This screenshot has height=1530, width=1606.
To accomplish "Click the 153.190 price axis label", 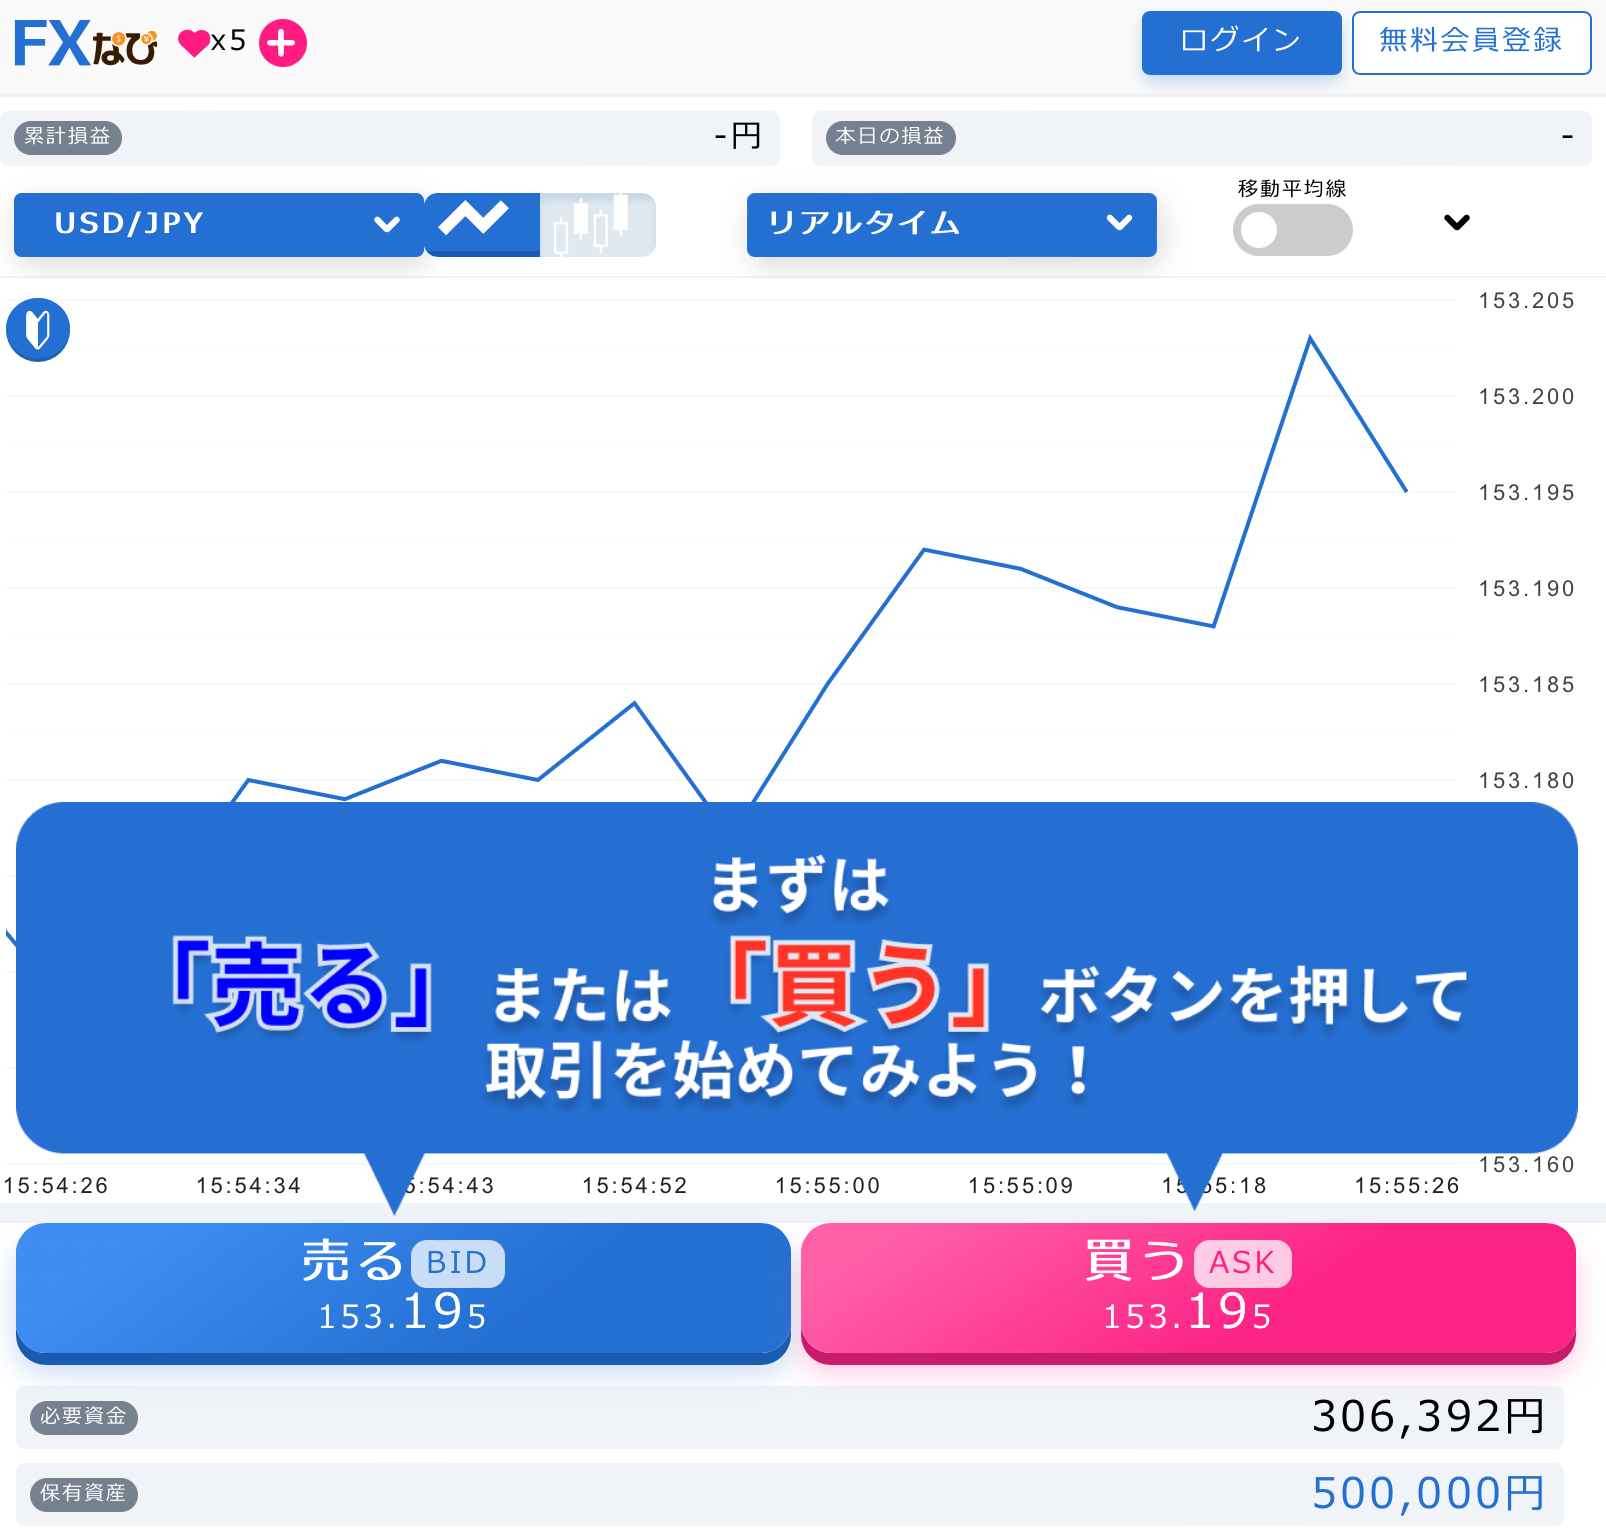I will pyautogui.click(x=1526, y=588).
